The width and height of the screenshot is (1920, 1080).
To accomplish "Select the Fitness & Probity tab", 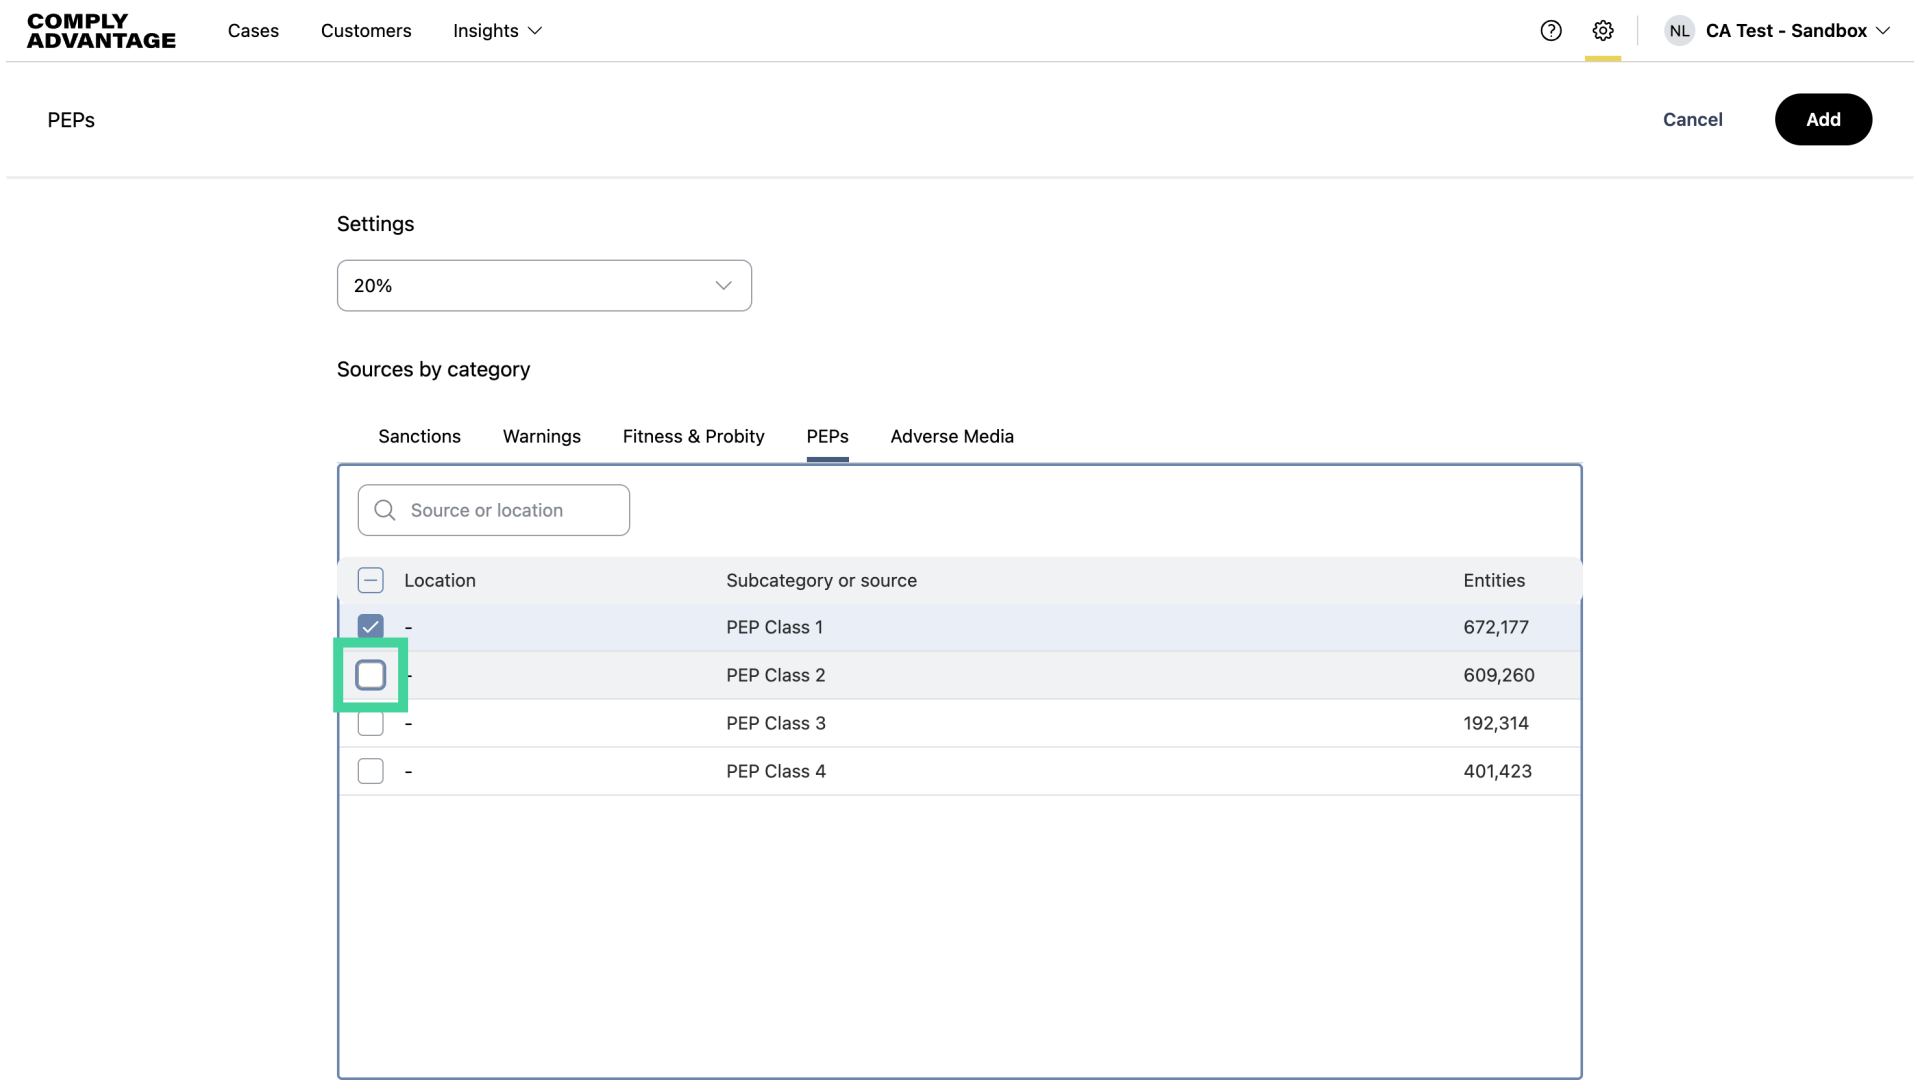I will tap(693, 436).
